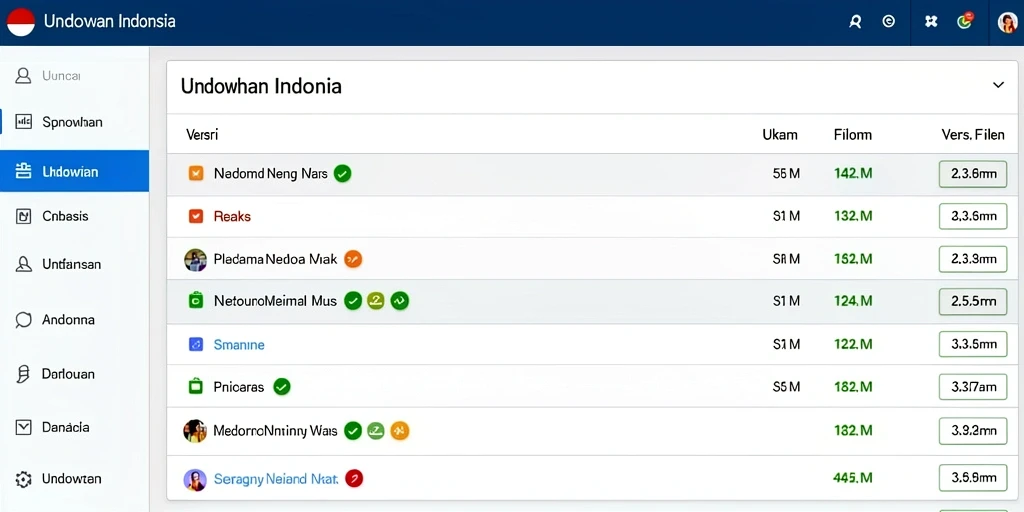1024x512 pixels.
Task: Open the Uuncai sidebar item
Action: 74,76
